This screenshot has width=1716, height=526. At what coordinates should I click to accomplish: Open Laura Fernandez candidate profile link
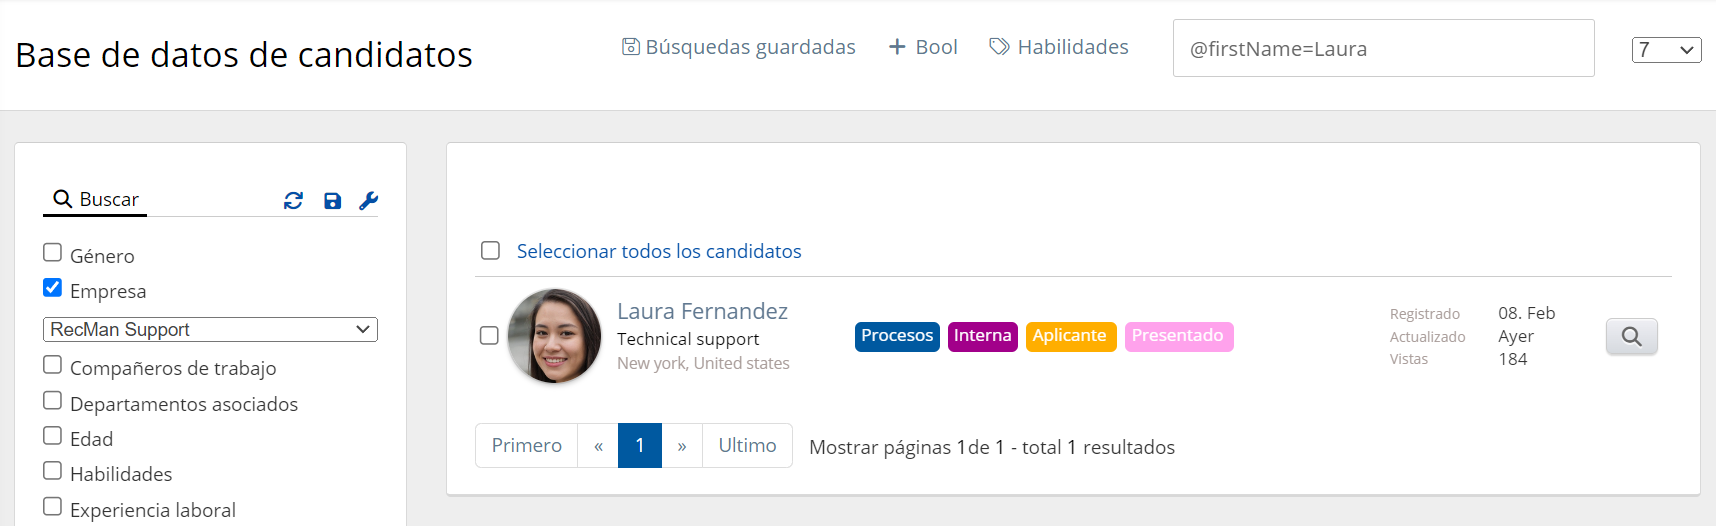702,311
